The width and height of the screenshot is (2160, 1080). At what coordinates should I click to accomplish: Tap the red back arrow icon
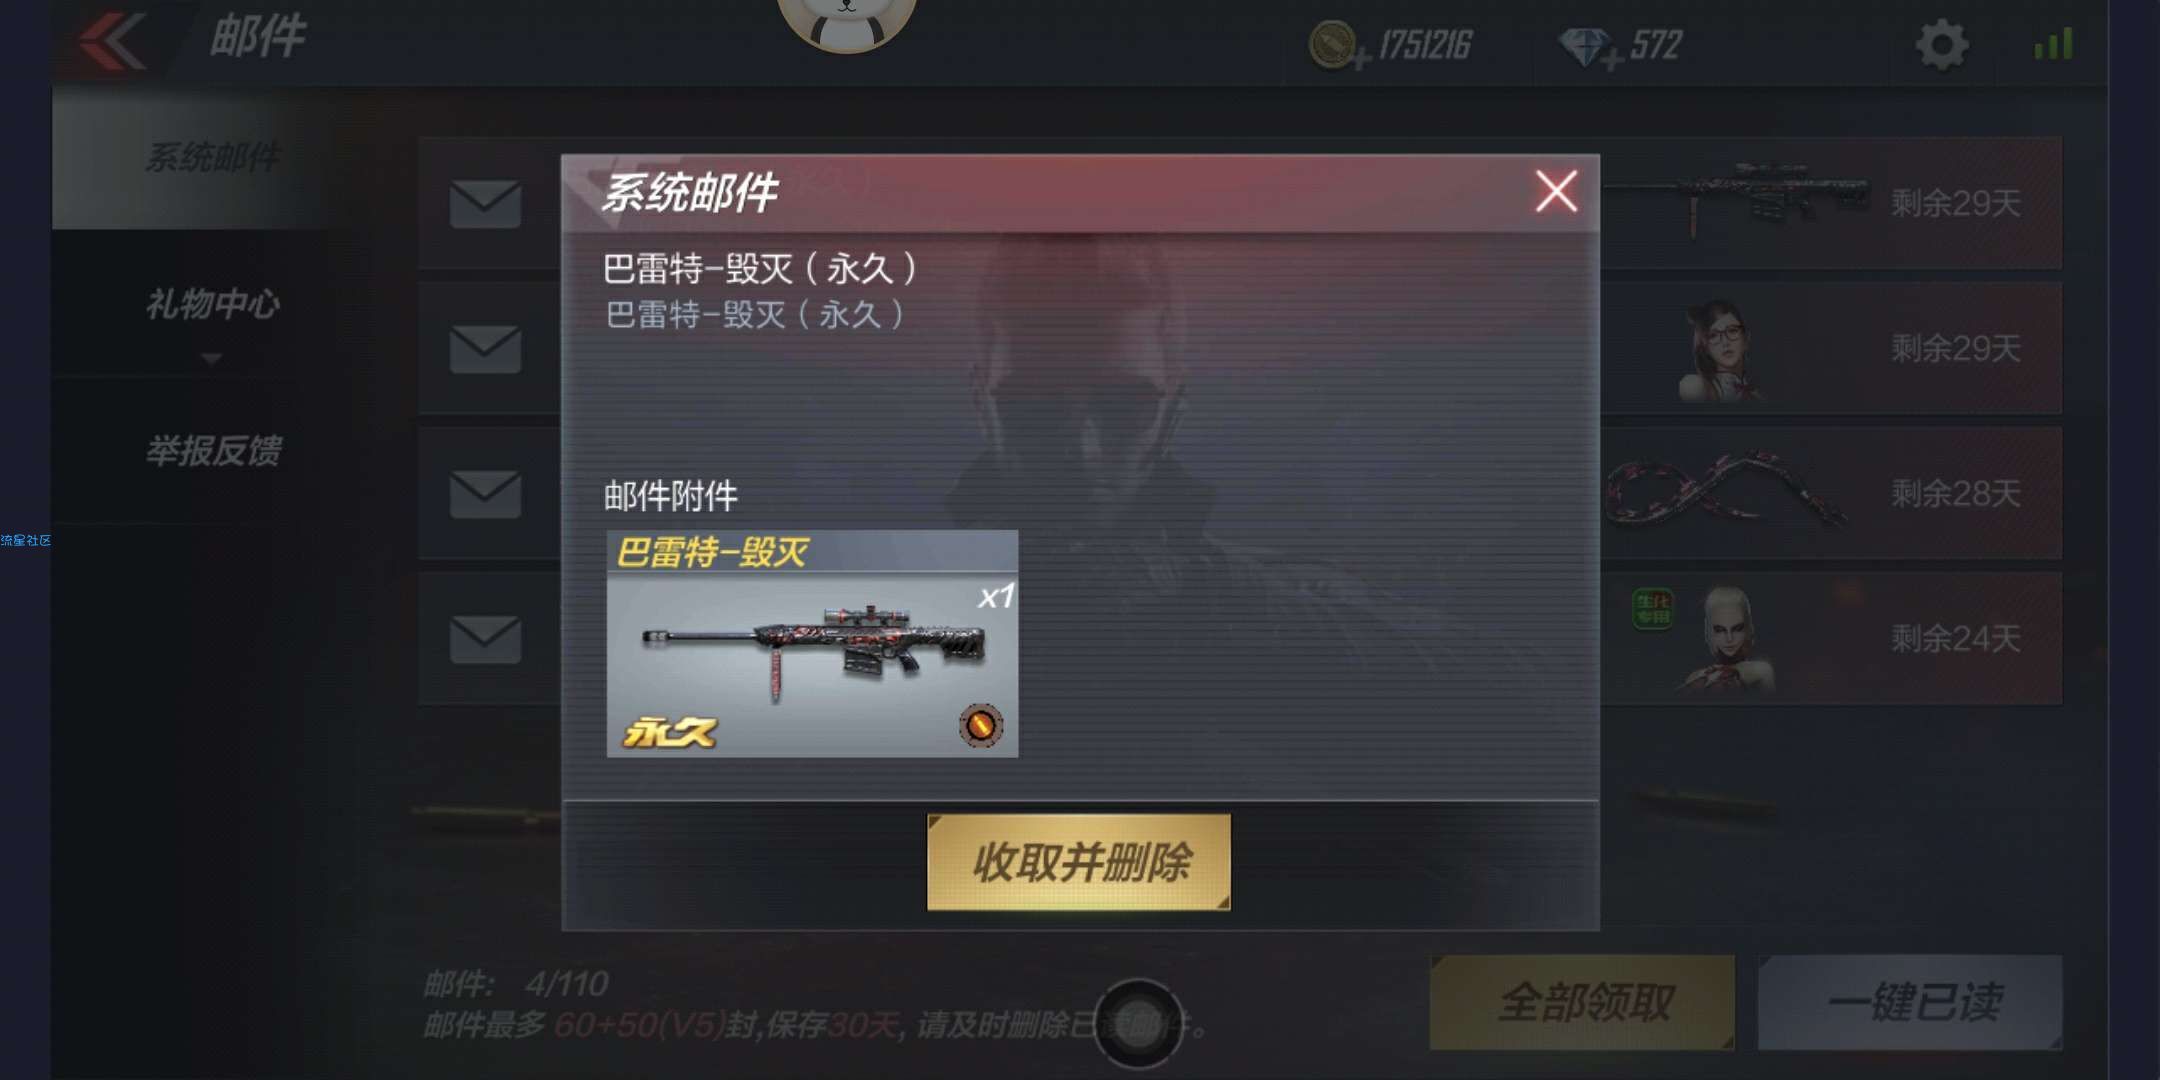pyautogui.click(x=112, y=42)
